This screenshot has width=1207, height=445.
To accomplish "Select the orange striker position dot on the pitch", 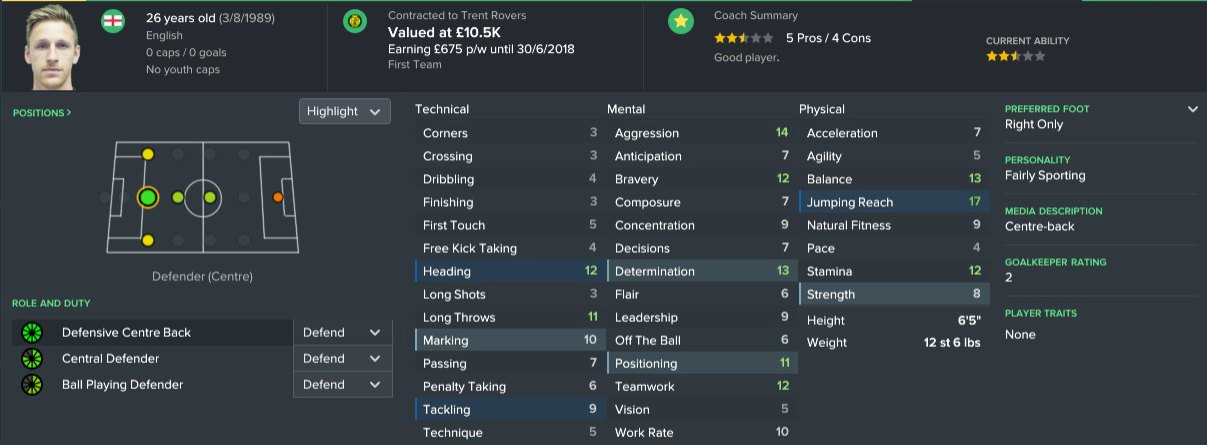I will tap(277, 198).
